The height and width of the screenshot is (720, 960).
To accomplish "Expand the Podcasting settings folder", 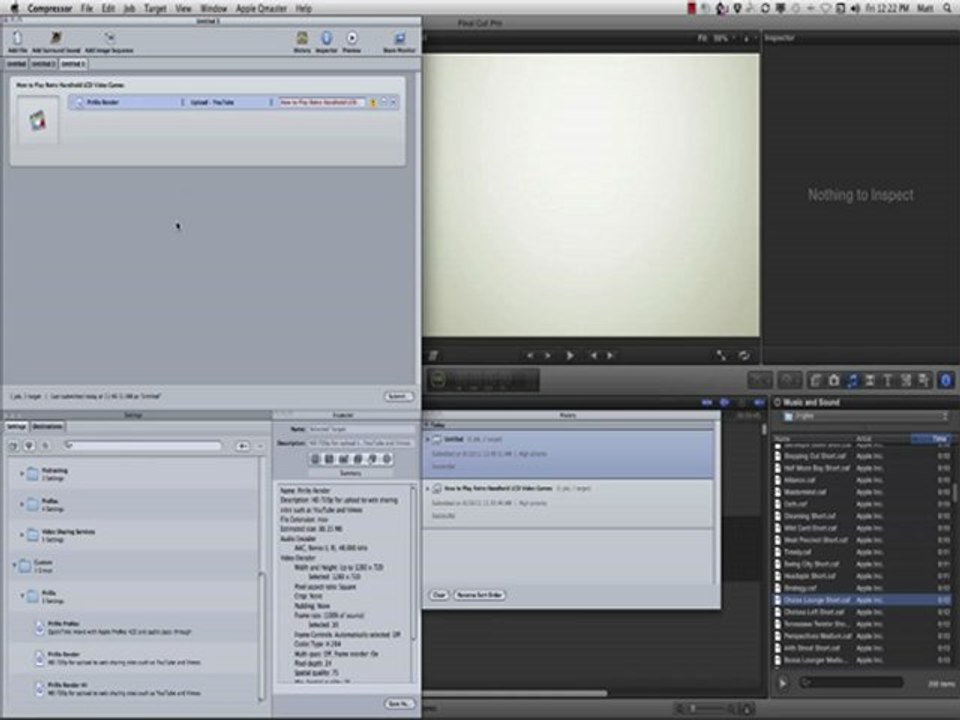I will [x=22, y=473].
